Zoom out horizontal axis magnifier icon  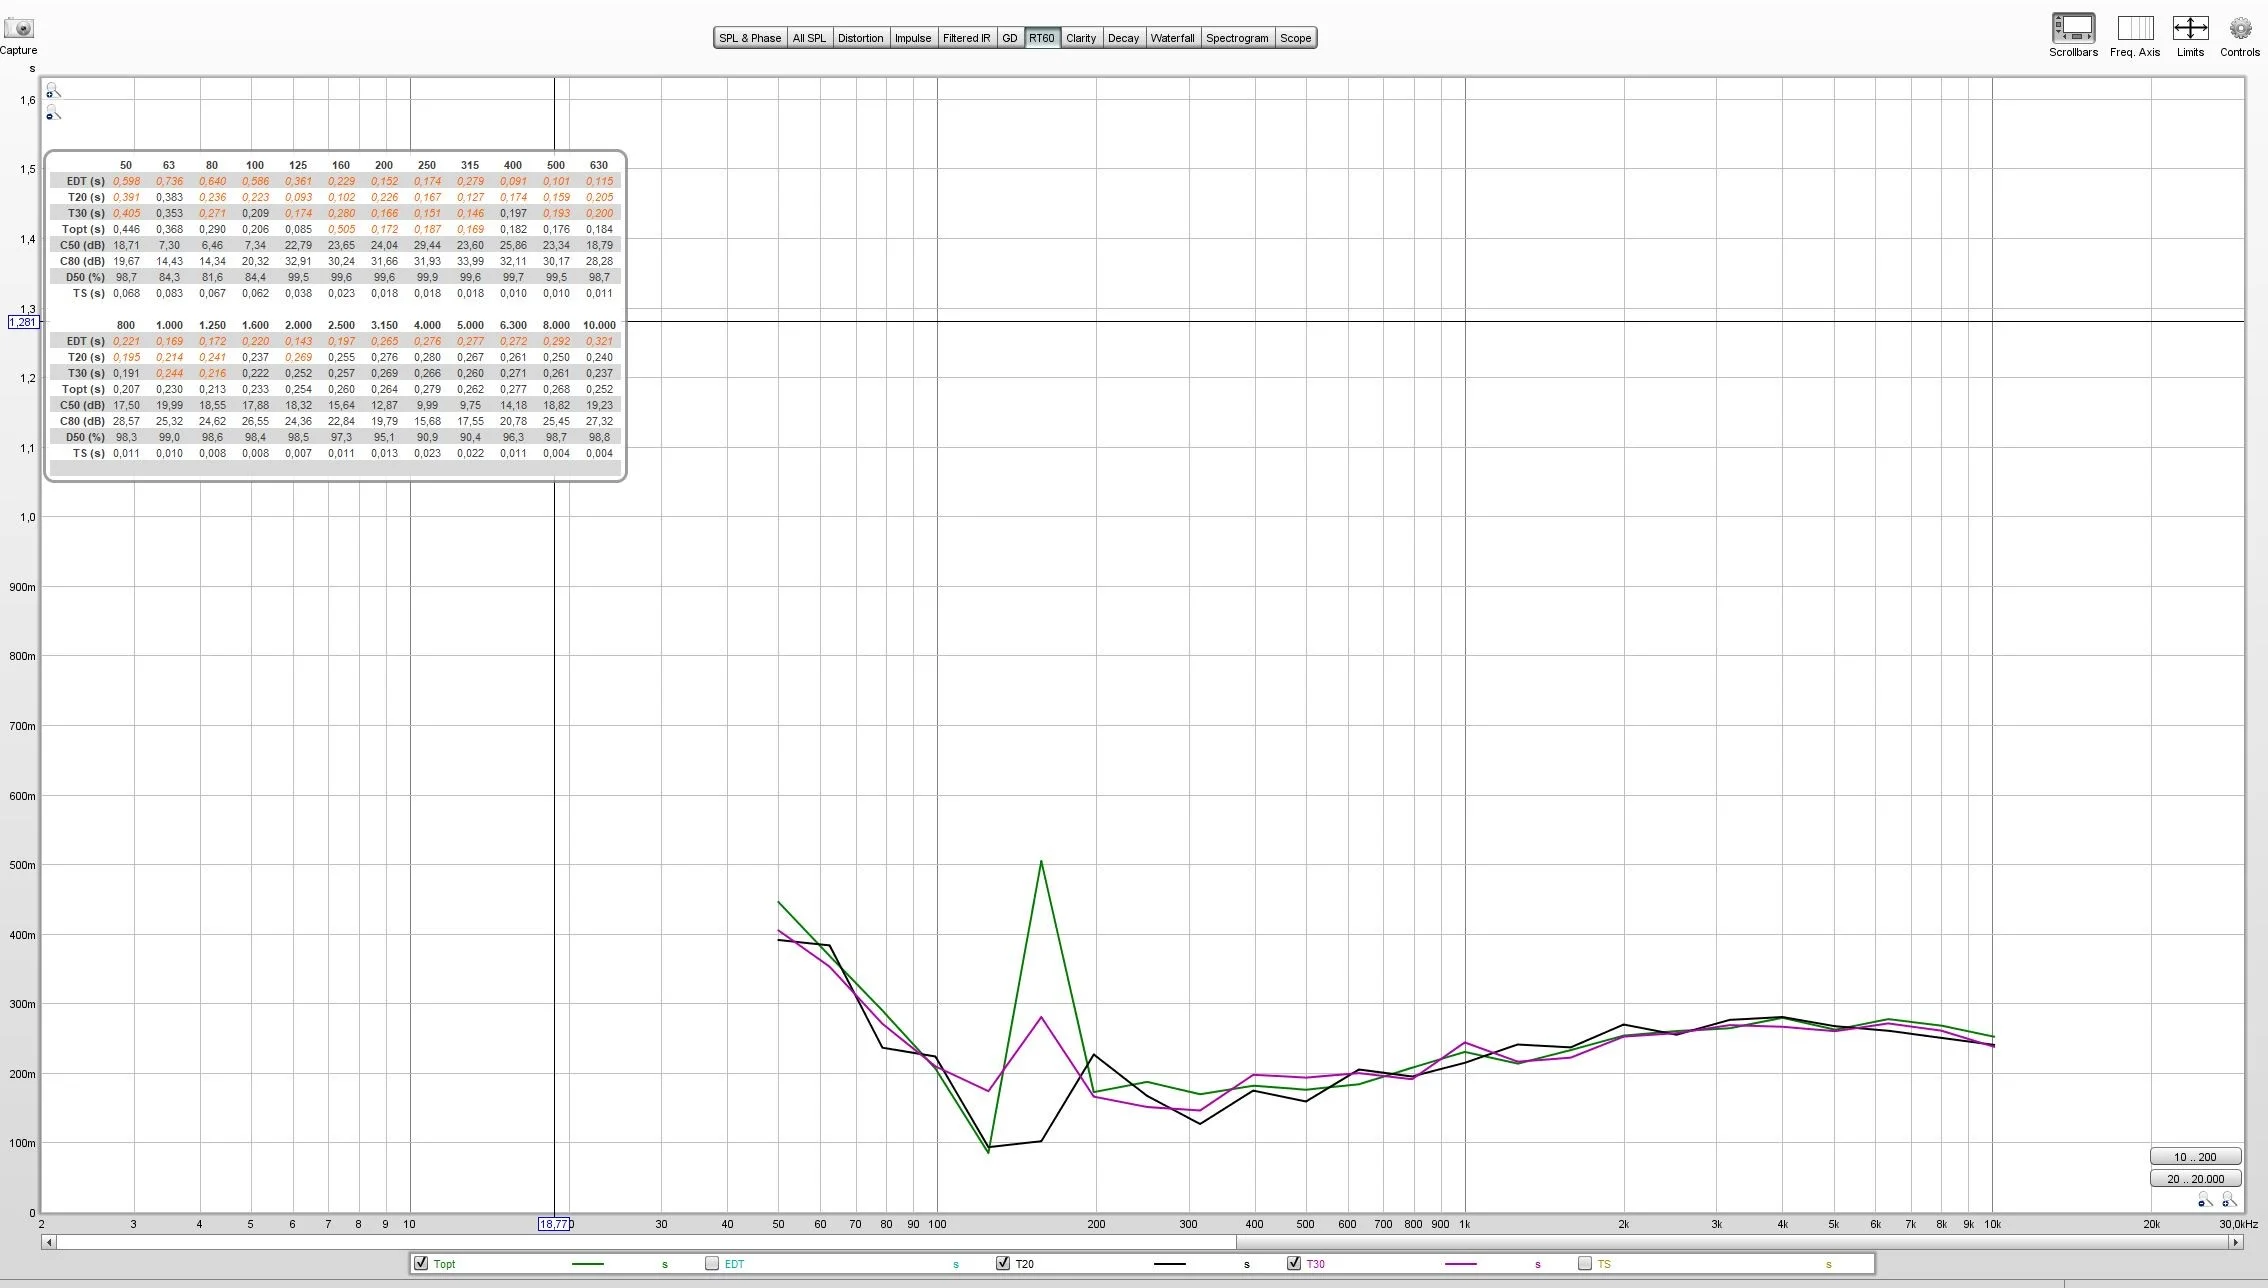click(x=2204, y=1199)
